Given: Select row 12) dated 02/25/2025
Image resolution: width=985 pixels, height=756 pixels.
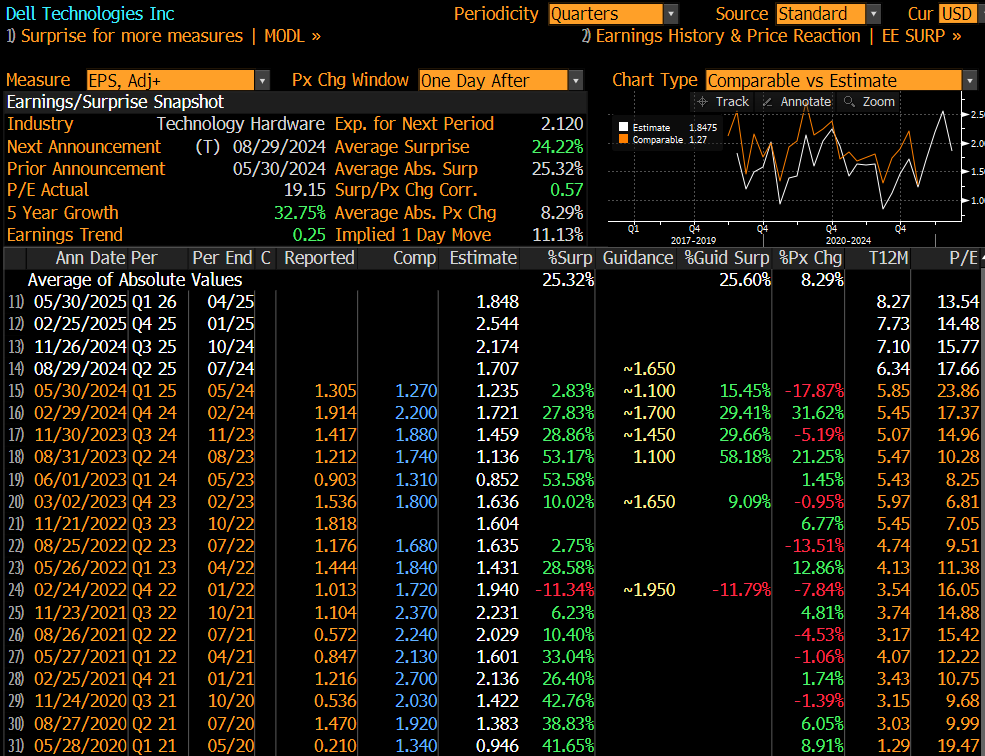Looking at the screenshot, I should coord(492,324).
